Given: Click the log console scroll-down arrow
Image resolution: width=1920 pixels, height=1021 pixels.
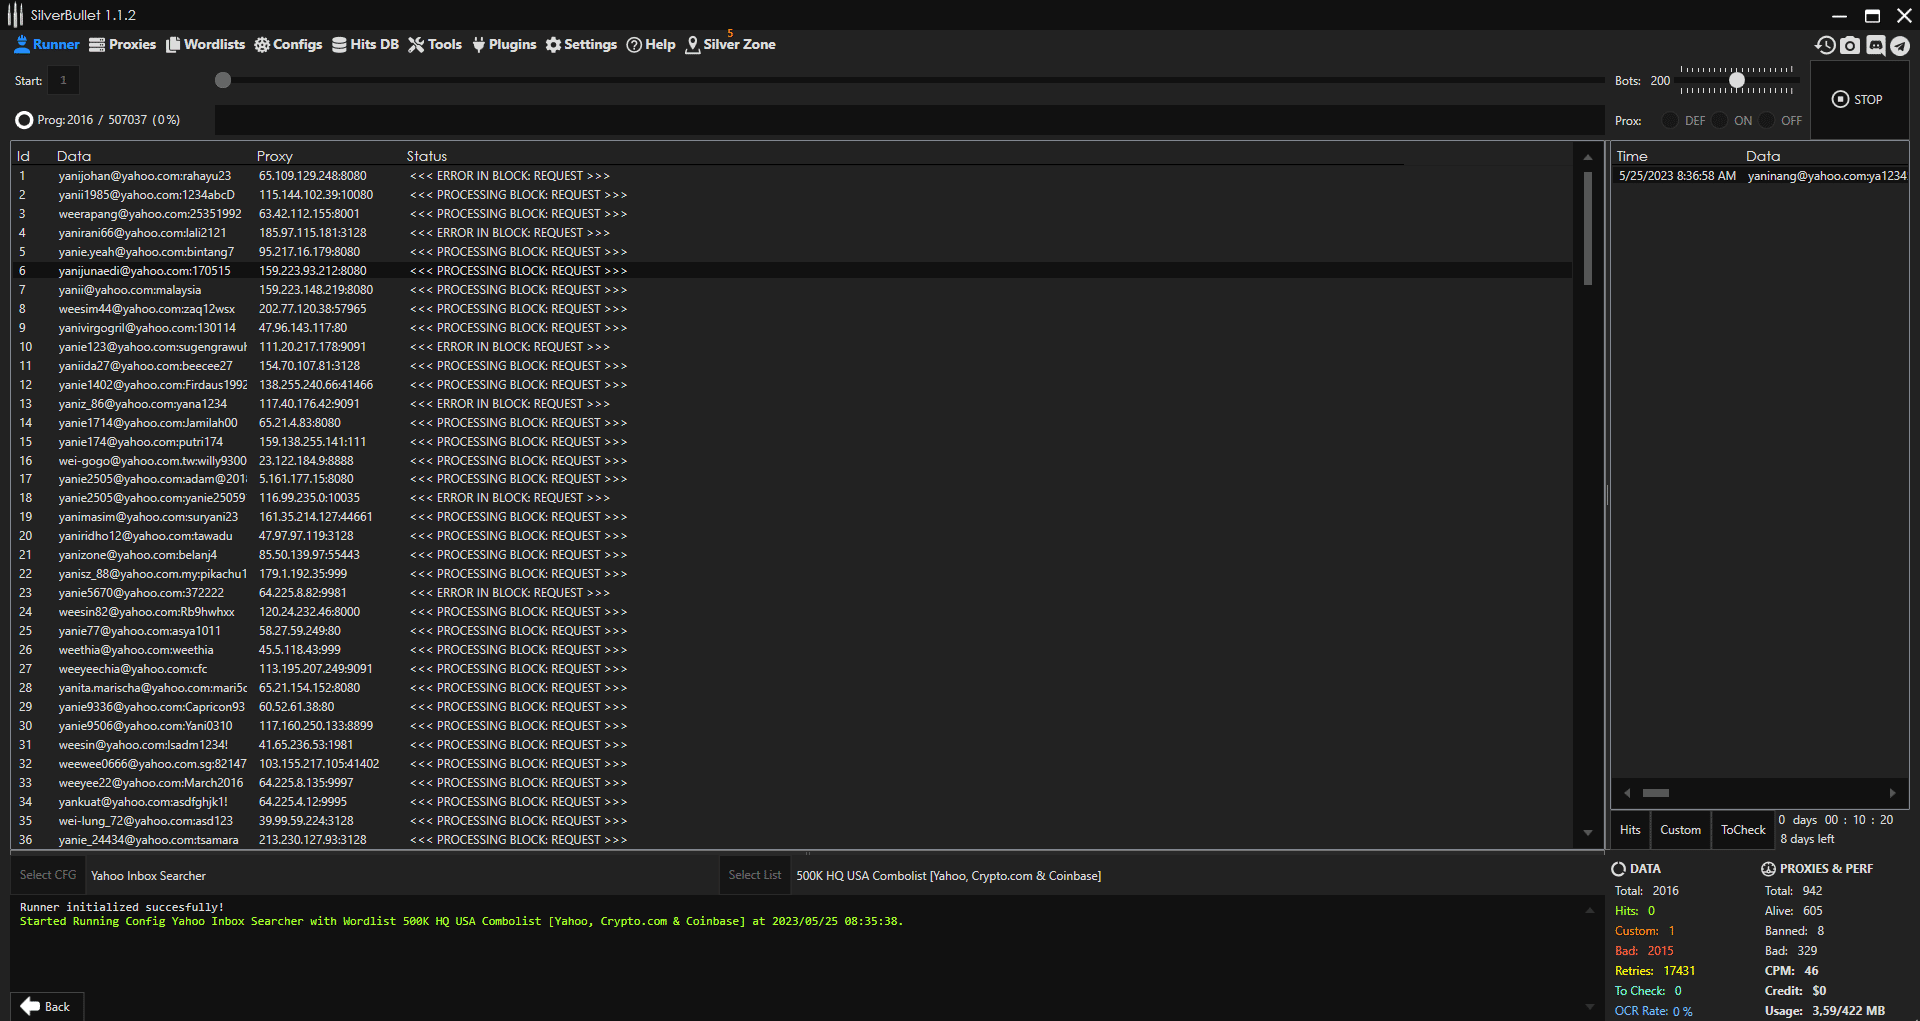Looking at the screenshot, I should point(1589,1007).
